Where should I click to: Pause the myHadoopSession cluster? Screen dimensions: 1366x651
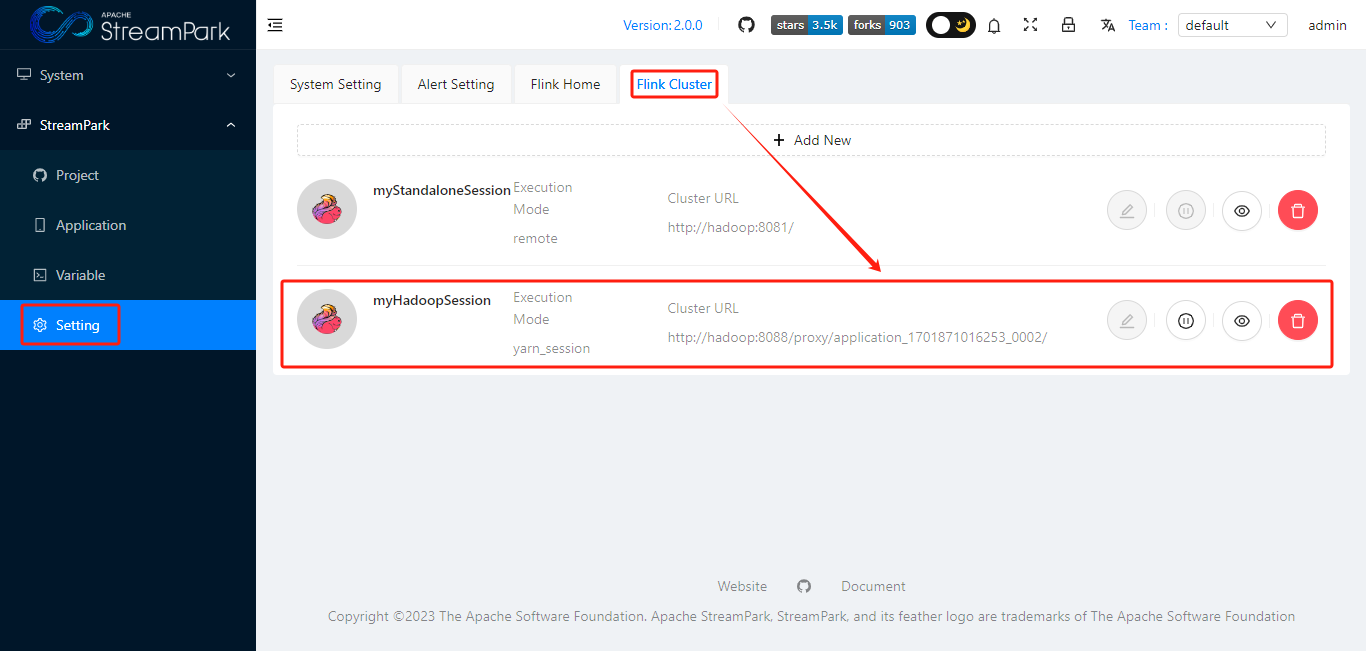1185,320
